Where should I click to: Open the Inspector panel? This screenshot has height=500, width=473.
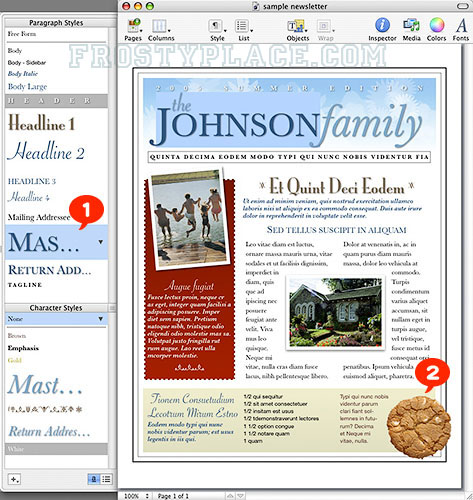click(382, 30)
